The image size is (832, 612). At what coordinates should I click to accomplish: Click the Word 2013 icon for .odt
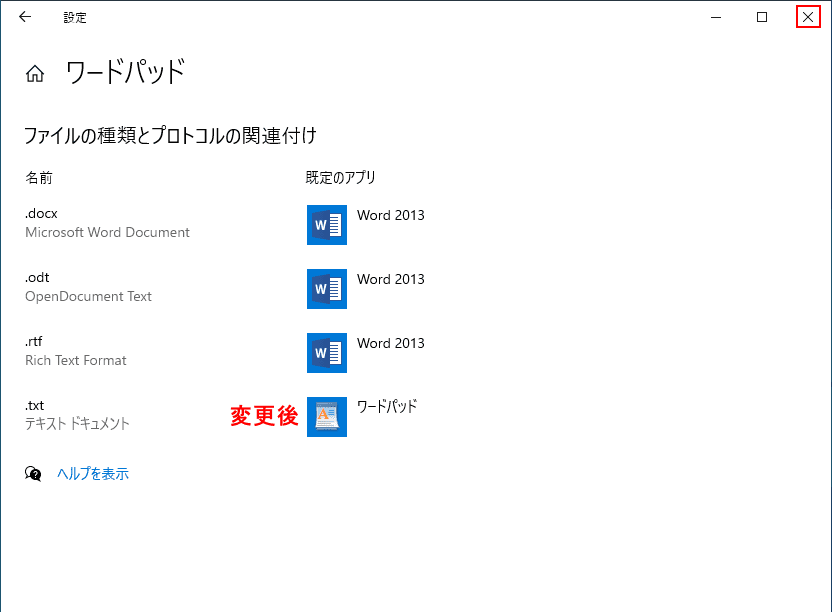[x=327, y=289]
